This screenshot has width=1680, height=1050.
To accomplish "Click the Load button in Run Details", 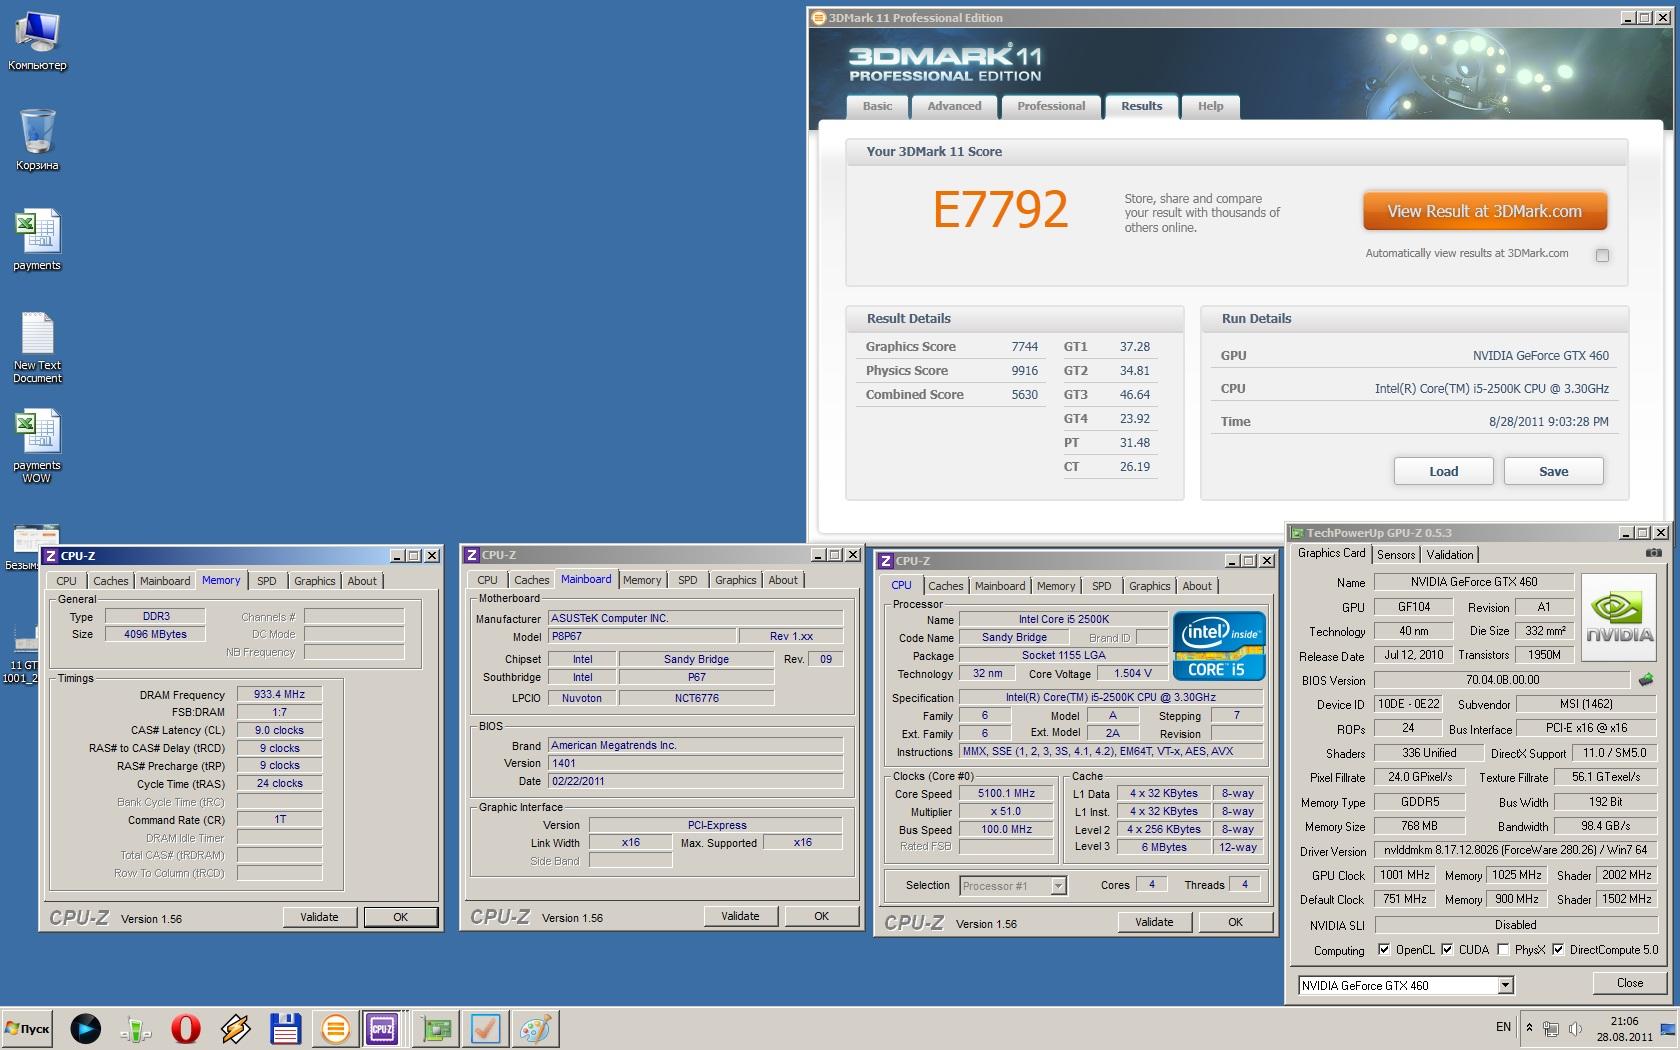I will (1443, 472).
